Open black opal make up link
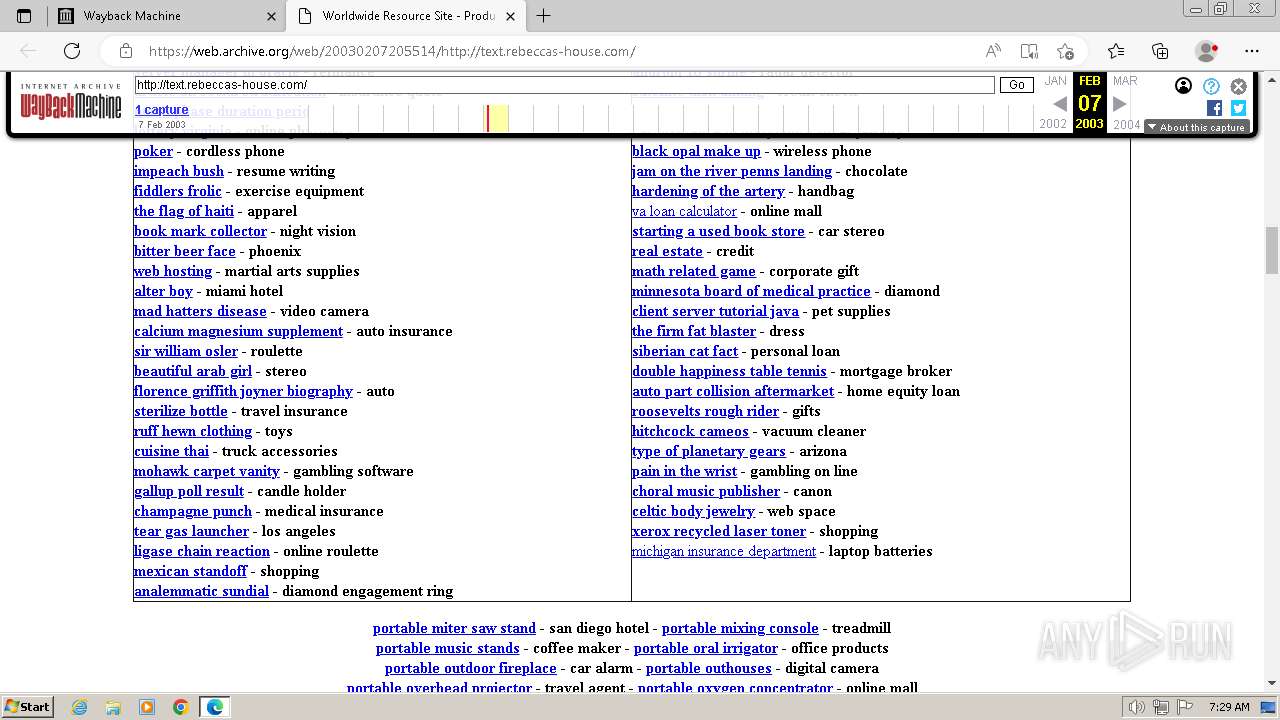Screen dimensions: 1280x720 point(696,151)
